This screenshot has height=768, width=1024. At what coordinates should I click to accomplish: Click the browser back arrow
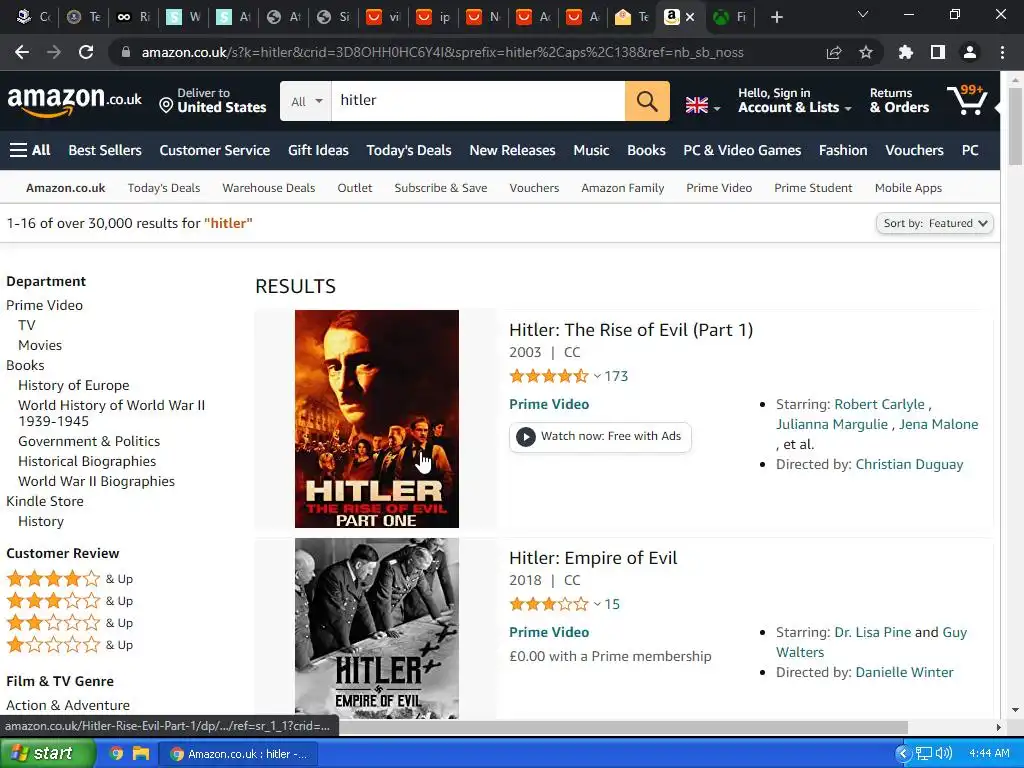pyautogui.click(x=22, y=52)
